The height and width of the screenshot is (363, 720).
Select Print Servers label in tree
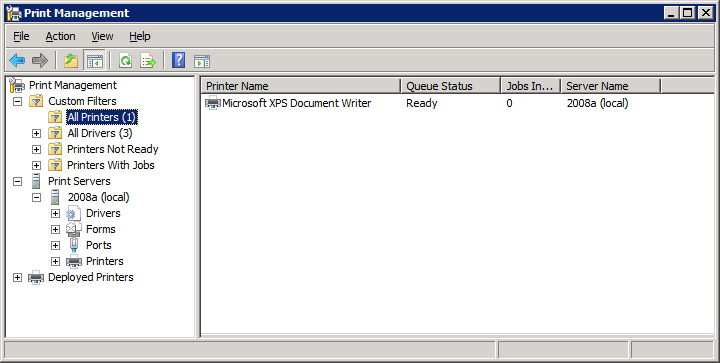[79, 181]
